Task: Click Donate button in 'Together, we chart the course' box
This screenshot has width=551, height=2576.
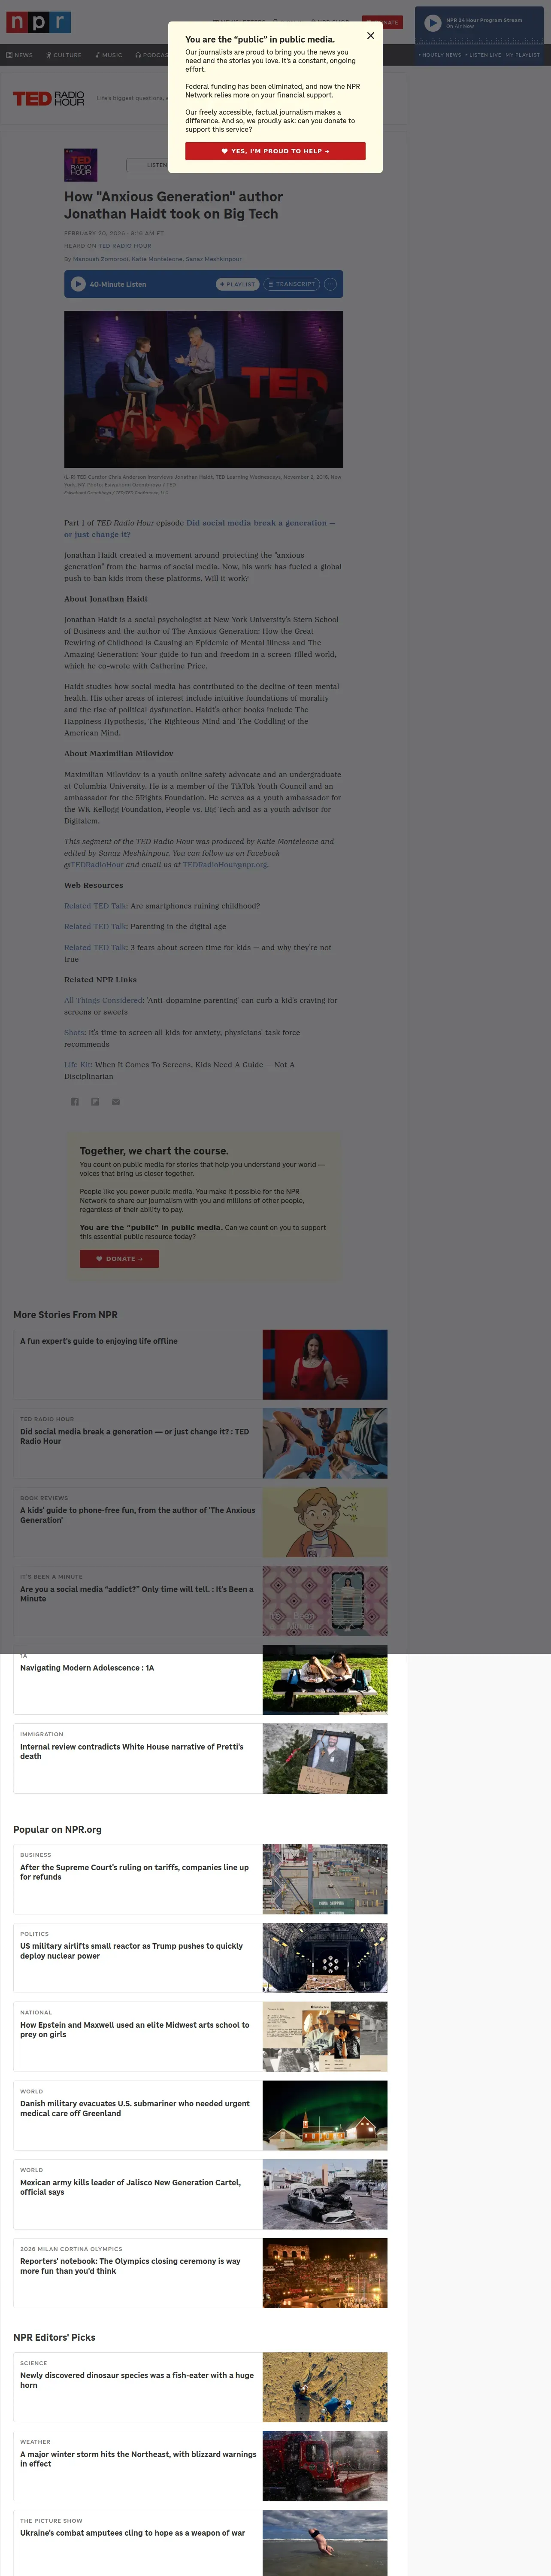Action: tap(119, 1259)
